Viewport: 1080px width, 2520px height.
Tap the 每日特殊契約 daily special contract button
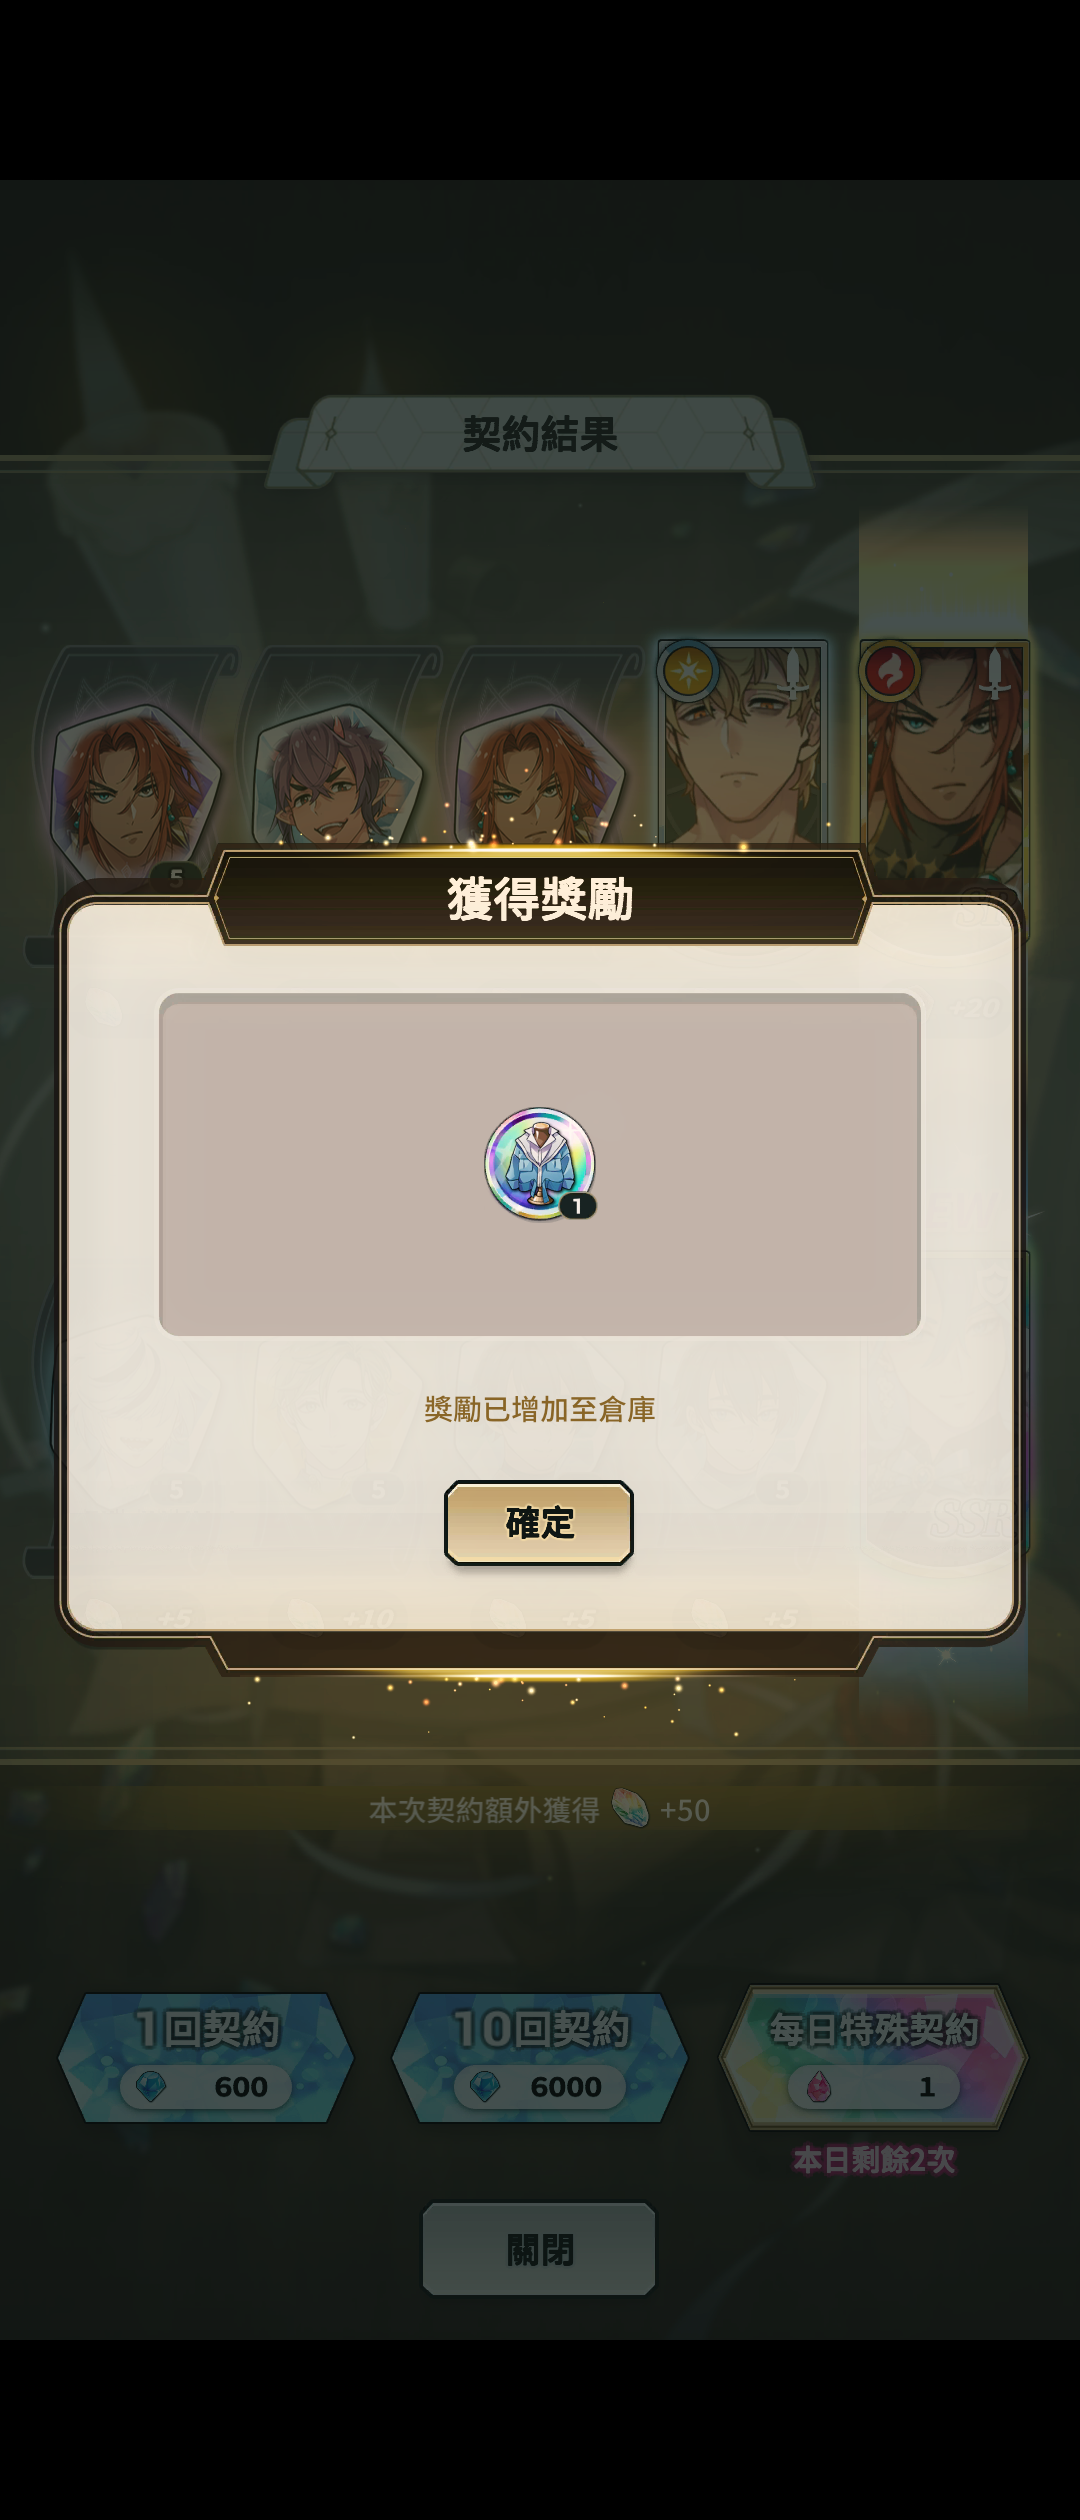(x=873, y=2057)
